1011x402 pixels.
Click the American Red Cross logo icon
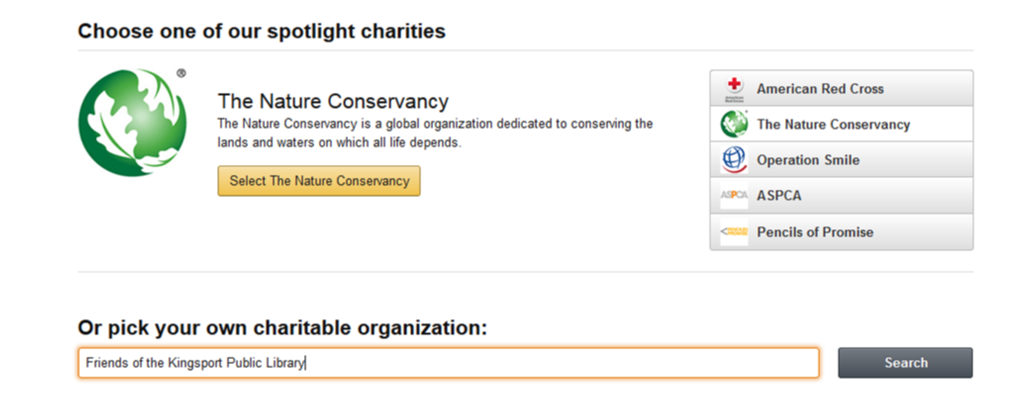pos(733,88)
